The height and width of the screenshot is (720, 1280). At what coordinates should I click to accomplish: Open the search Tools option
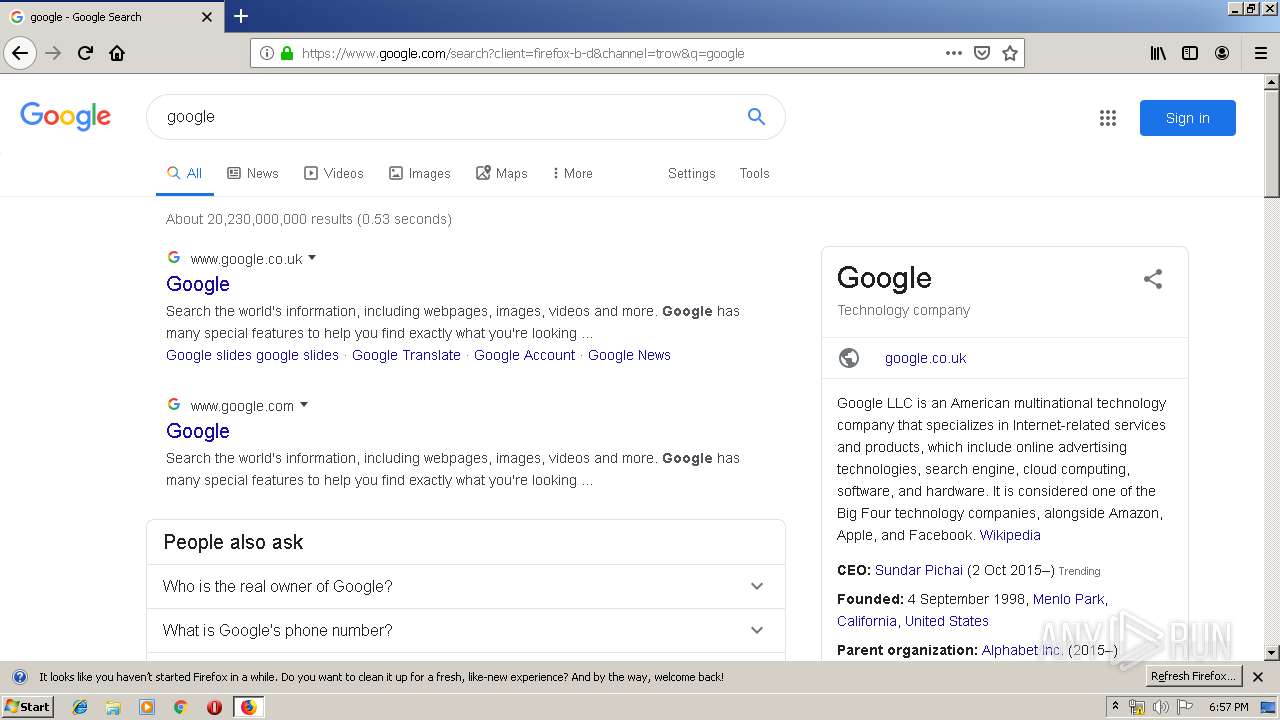(x=754, y=173)
